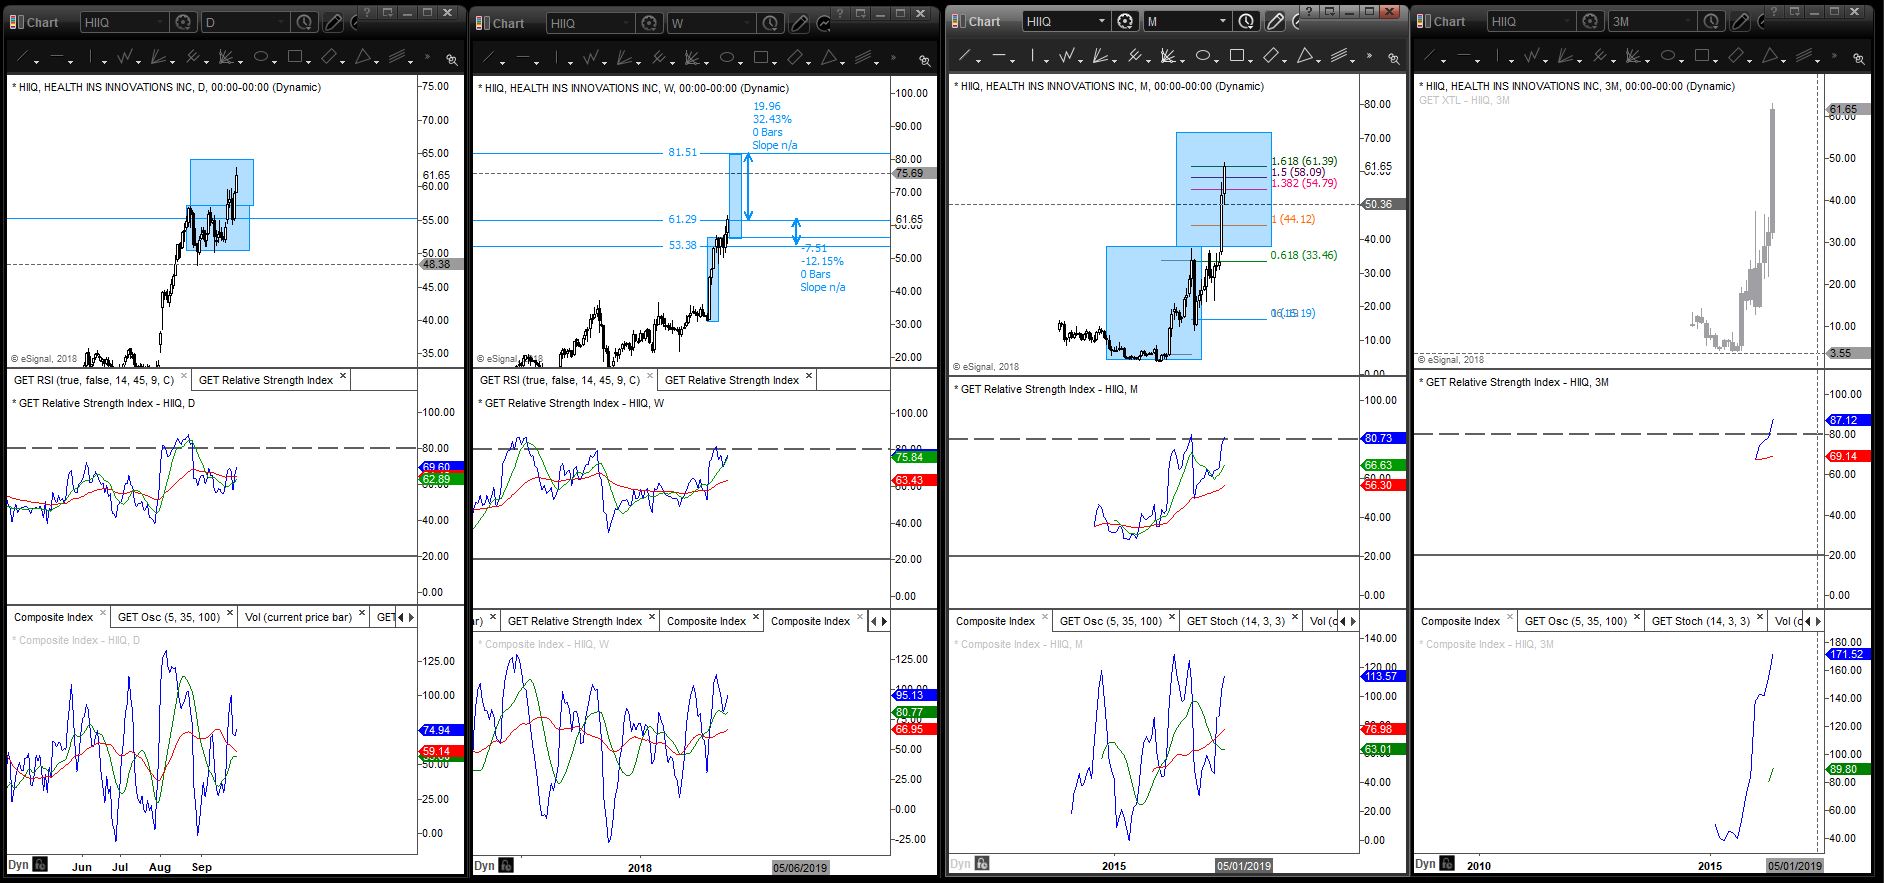Close GET Relative Strength Index tab, daily chart
This screenshot has width=1884, height=883.
click(x=343, y=377)
